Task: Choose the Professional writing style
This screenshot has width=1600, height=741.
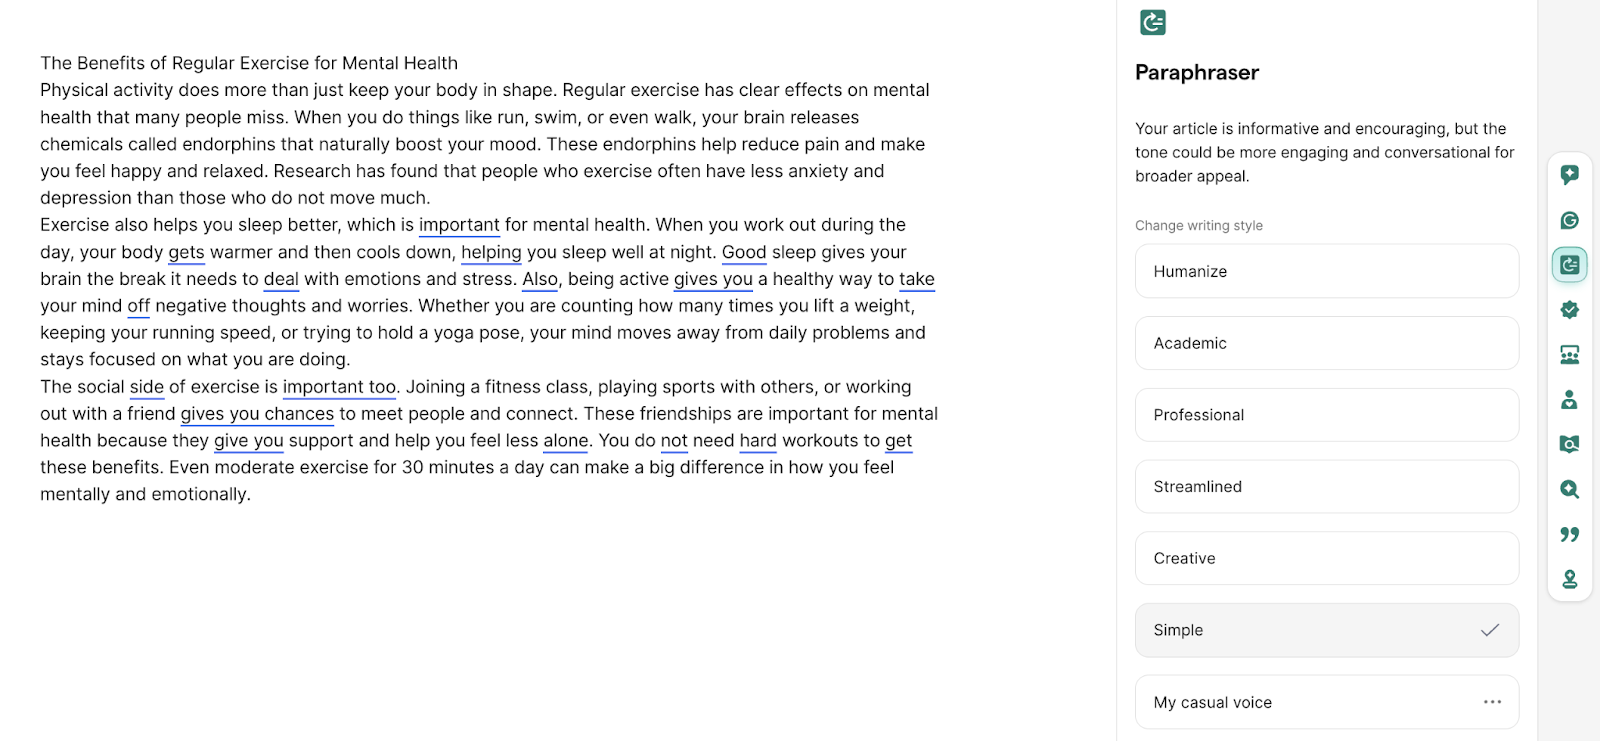Action: (1327, 415)
